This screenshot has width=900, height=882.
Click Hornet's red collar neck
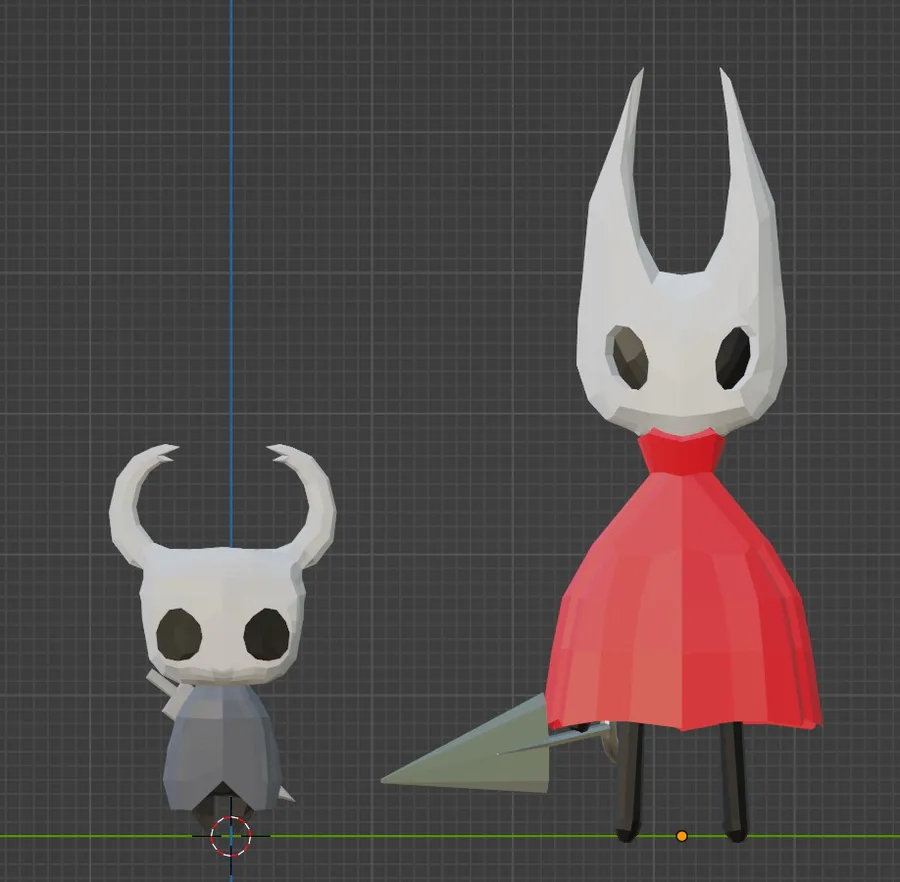(682, 454)
